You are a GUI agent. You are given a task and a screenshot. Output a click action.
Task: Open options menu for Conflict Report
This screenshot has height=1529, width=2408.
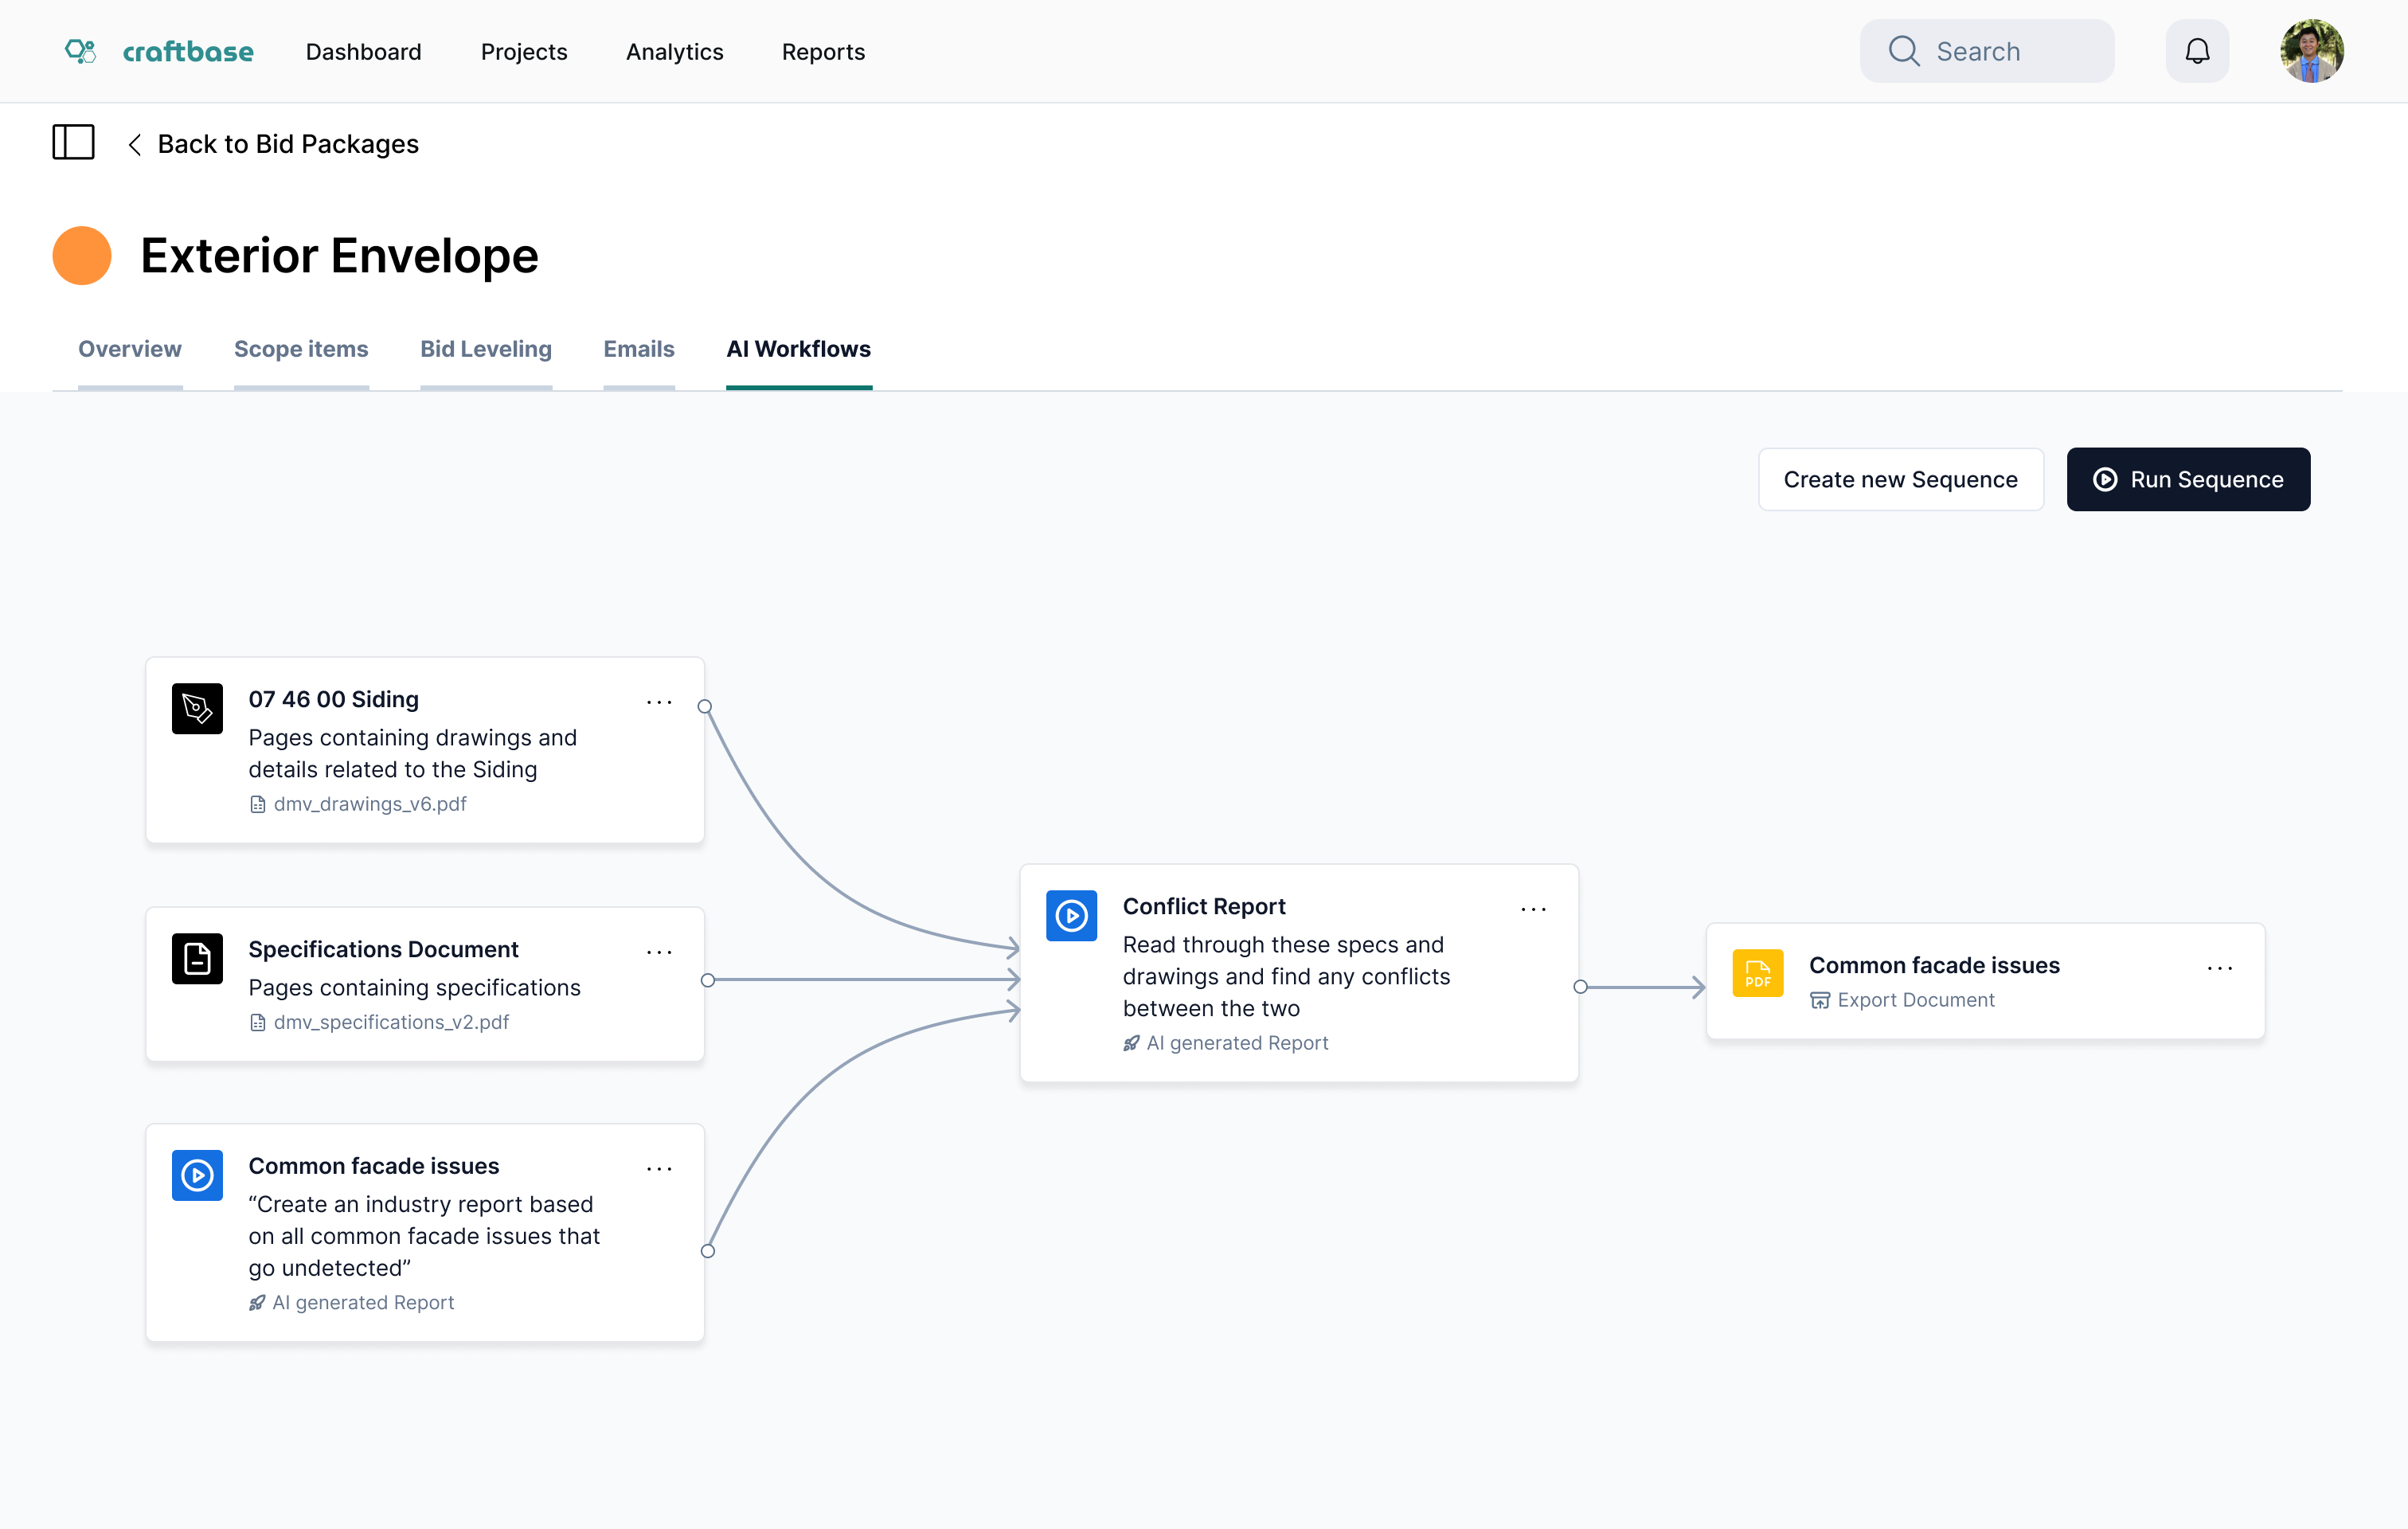pyautogui.click(x=1533, y=910)
